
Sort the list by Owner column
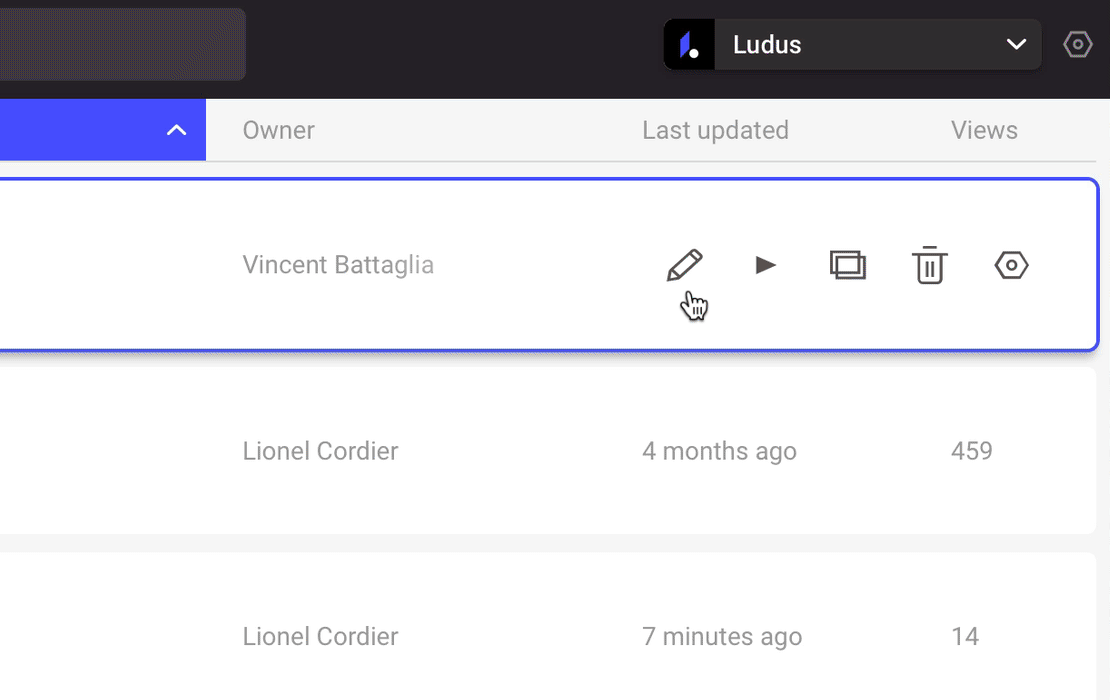[x=278, y=130]
